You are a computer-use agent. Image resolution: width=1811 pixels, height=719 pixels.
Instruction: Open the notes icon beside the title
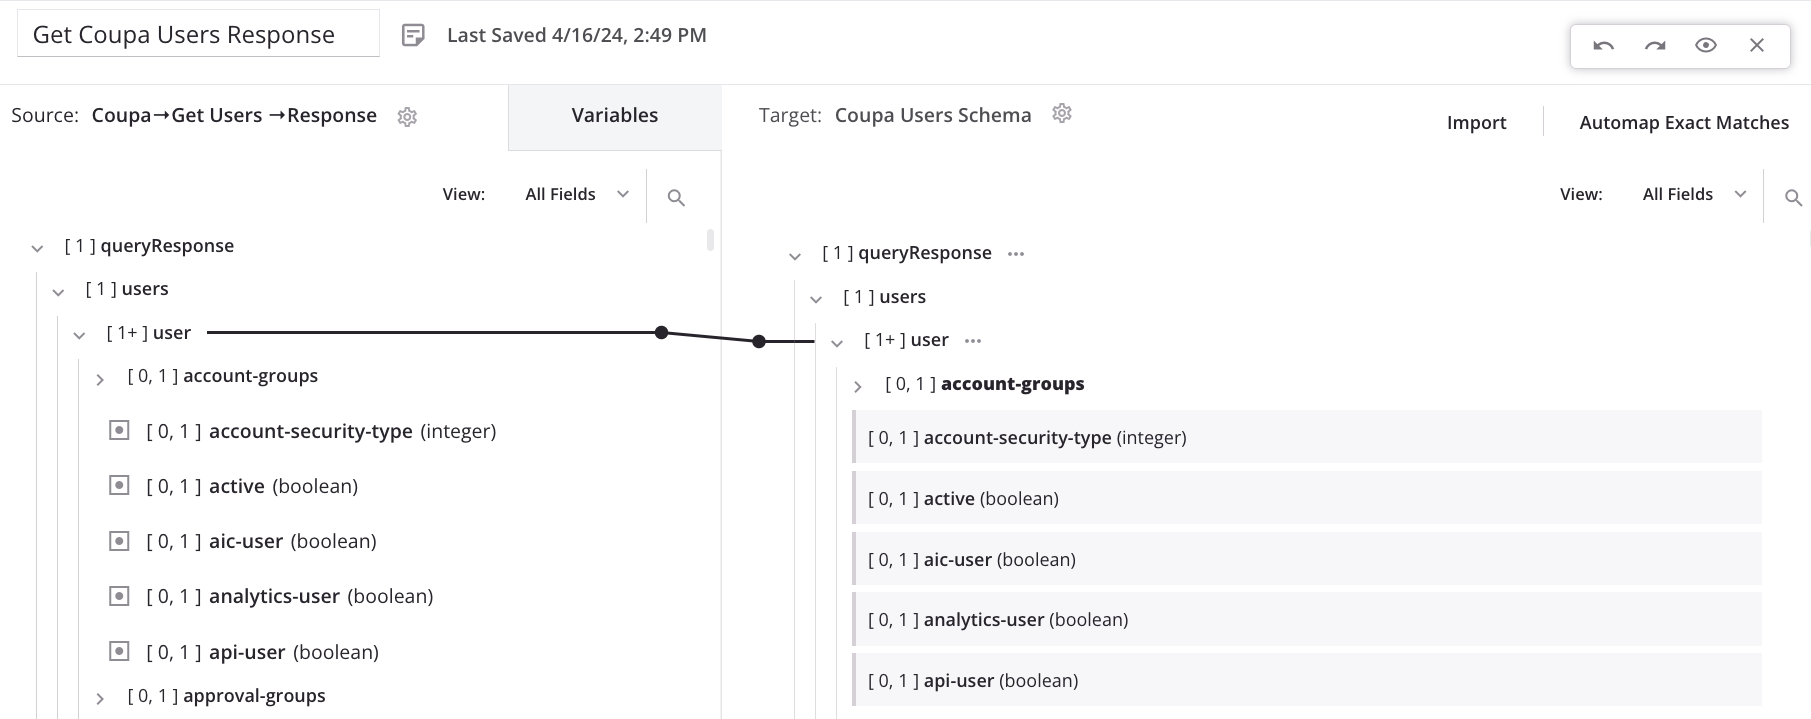click(x=413, y=33)
